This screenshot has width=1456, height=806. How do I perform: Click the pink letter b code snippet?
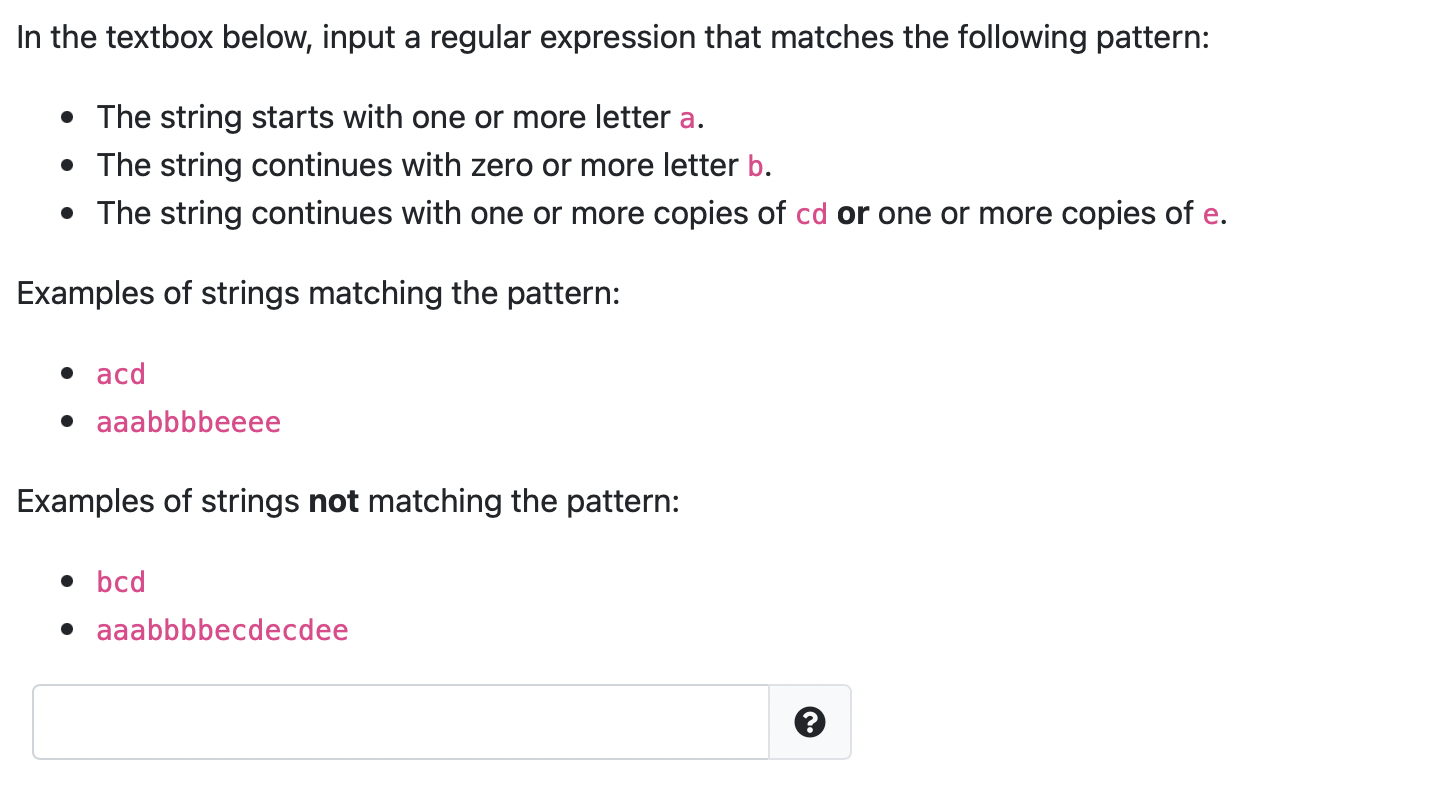tap(755, 165)
